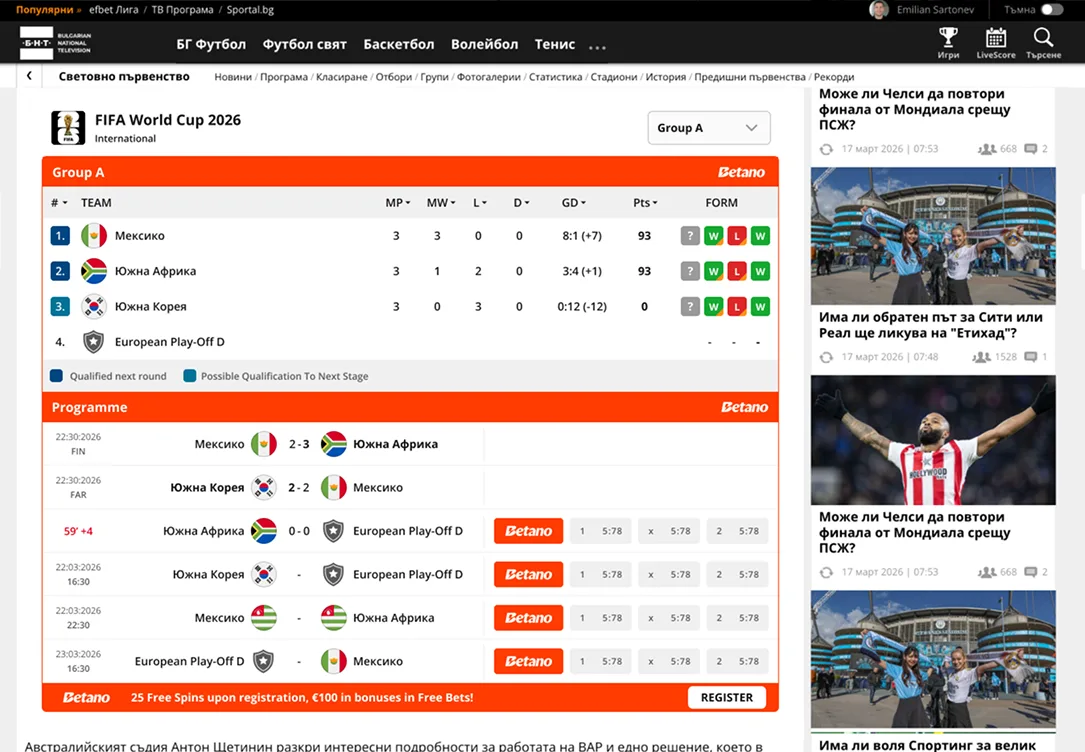Open the Футбол свят menu
This screenshot has width=1085, height=752.
pos(304,44)
